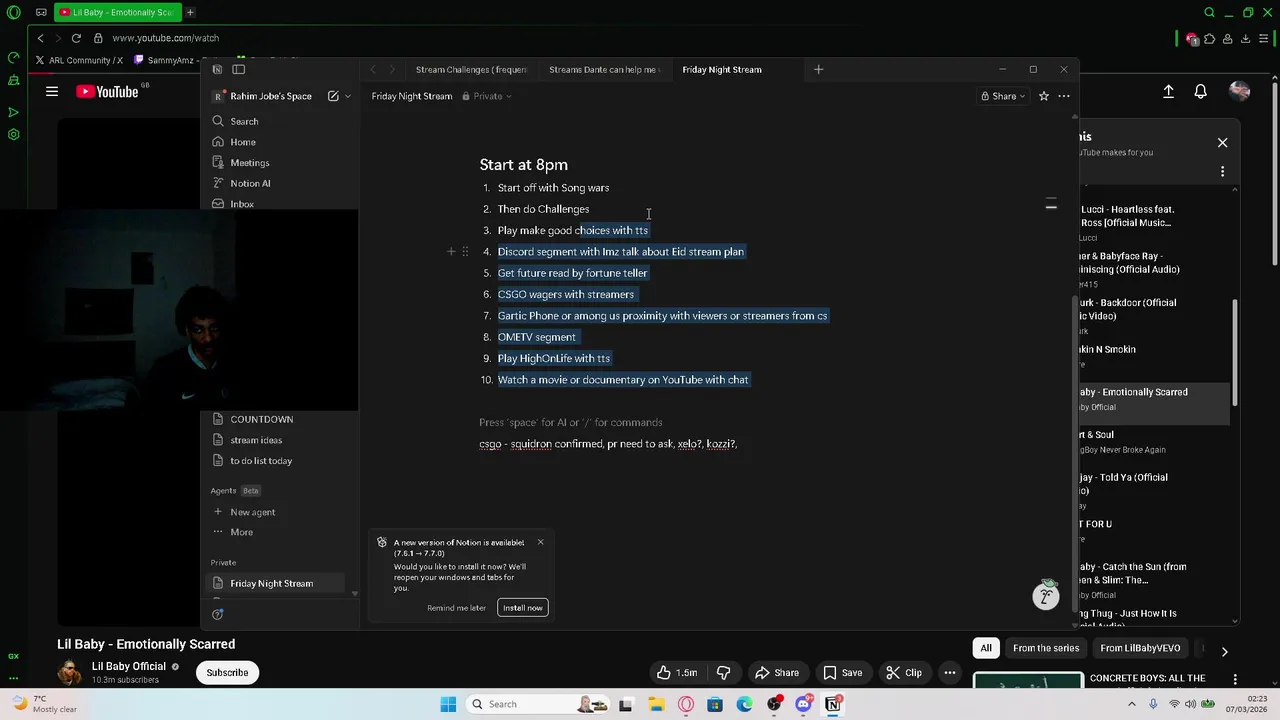The image size is (1280, 720).
Task: Go to YouTube home via logo
Action: 107,92
